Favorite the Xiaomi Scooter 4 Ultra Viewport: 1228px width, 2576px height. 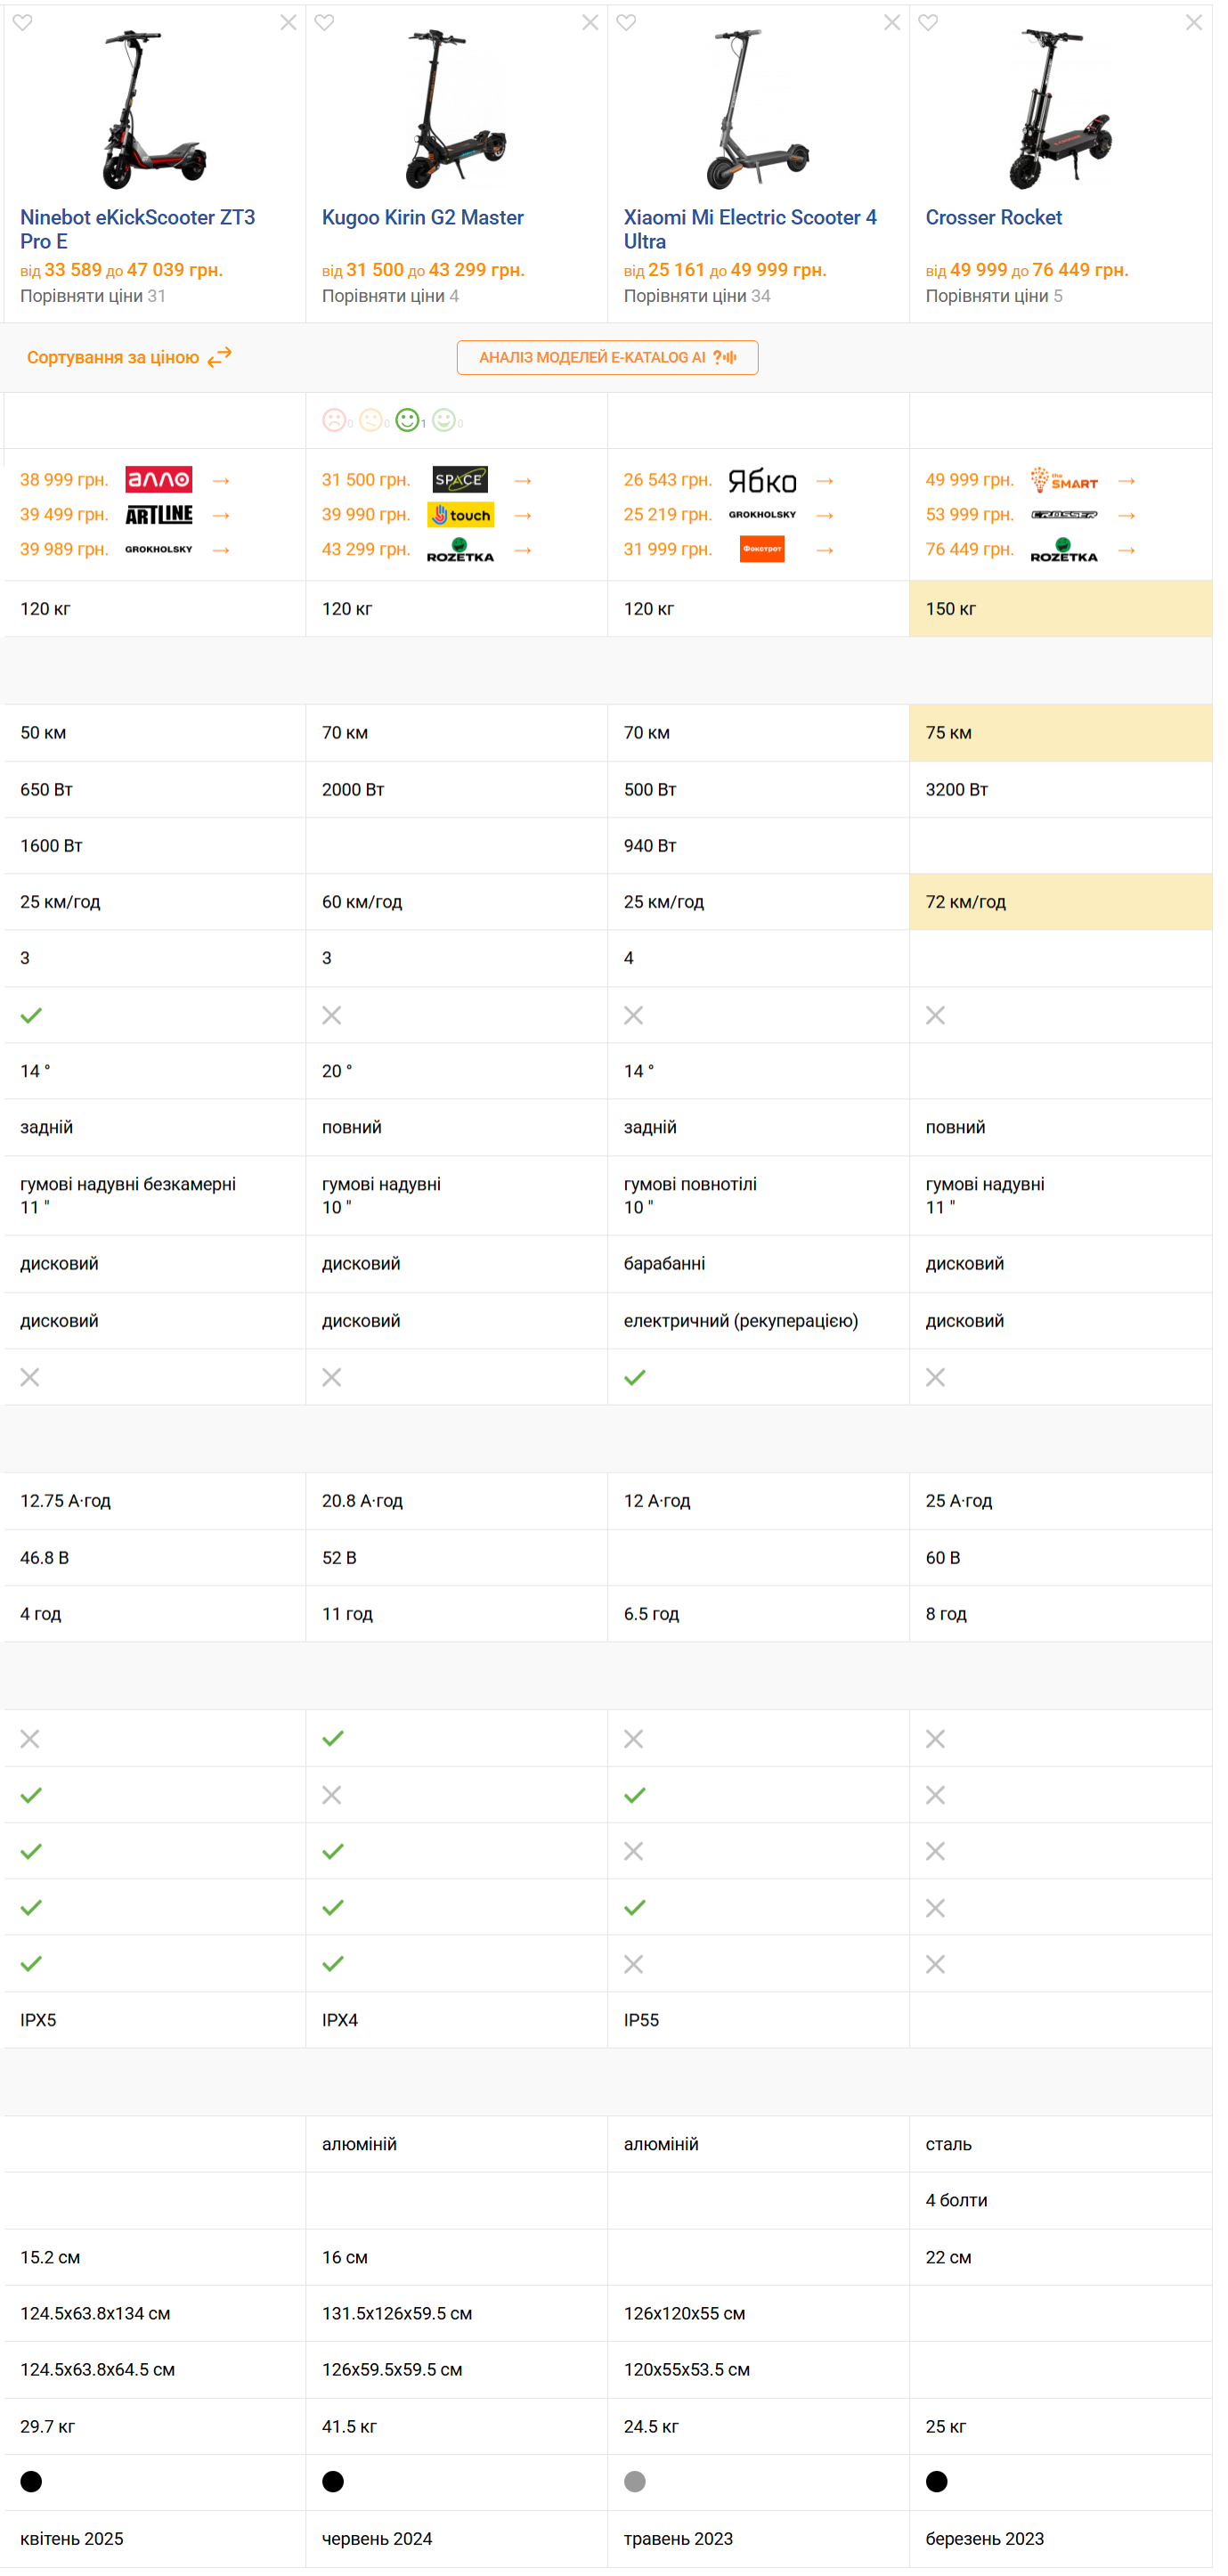point(626,22)
